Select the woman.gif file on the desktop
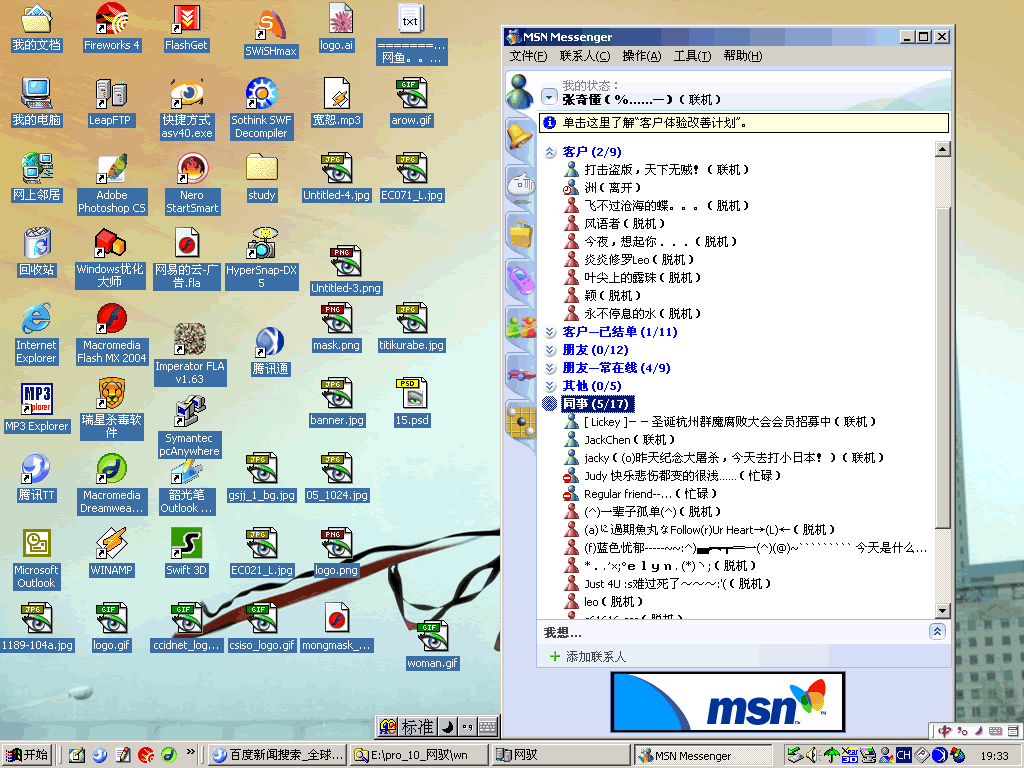 click(433, 646)
